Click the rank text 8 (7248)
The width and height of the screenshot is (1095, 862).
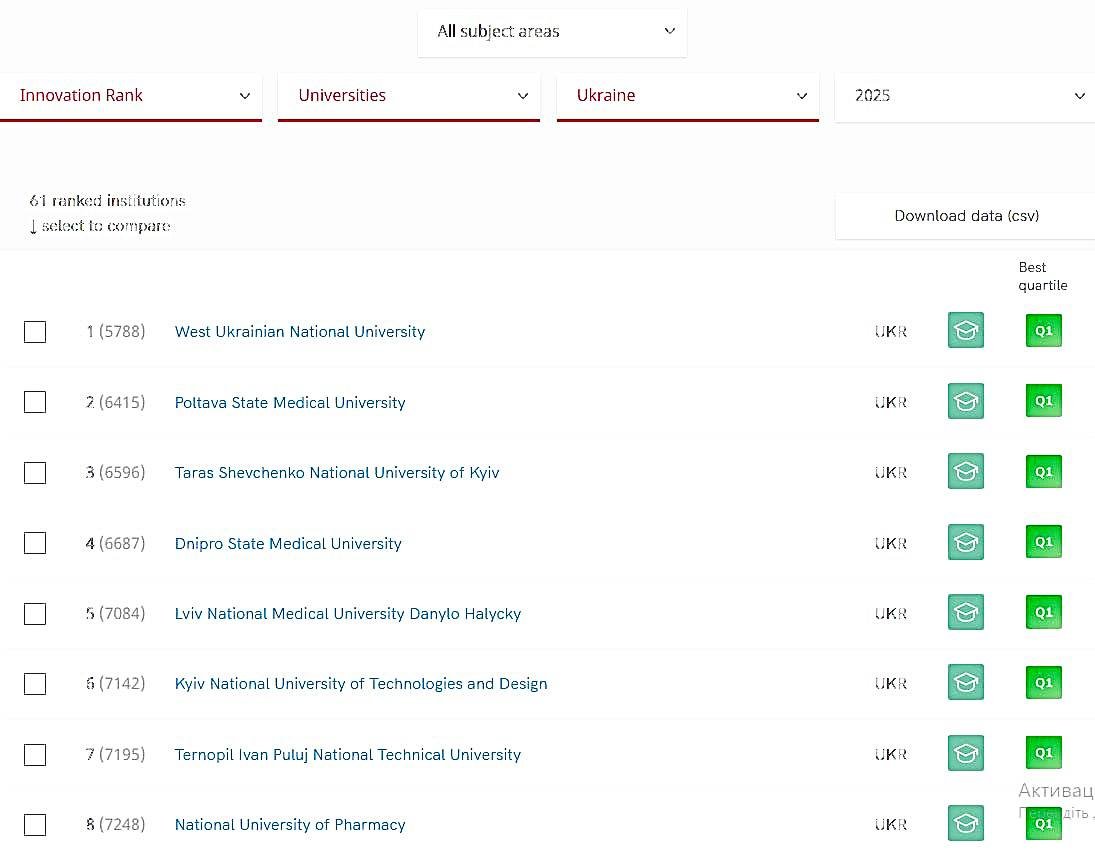click(x=116, y=824)
